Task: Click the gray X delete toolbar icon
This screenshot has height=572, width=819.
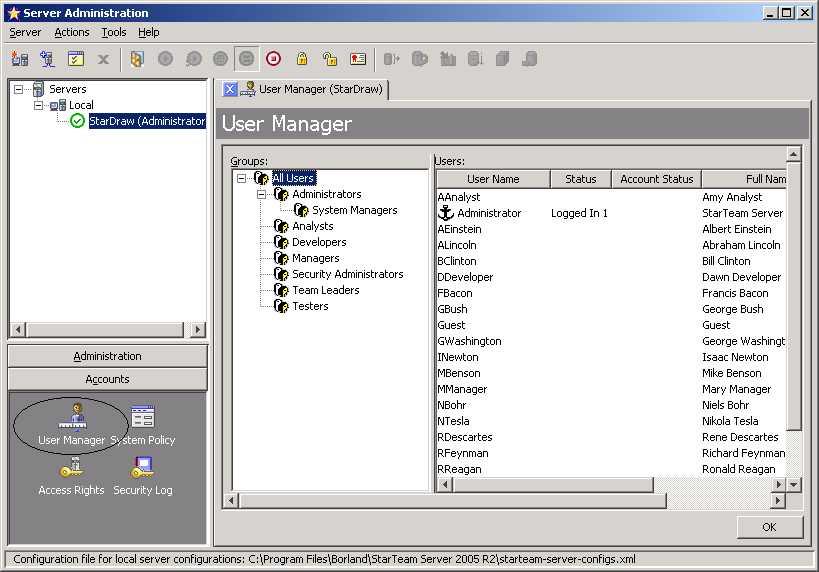Action: tap(103, 60)
